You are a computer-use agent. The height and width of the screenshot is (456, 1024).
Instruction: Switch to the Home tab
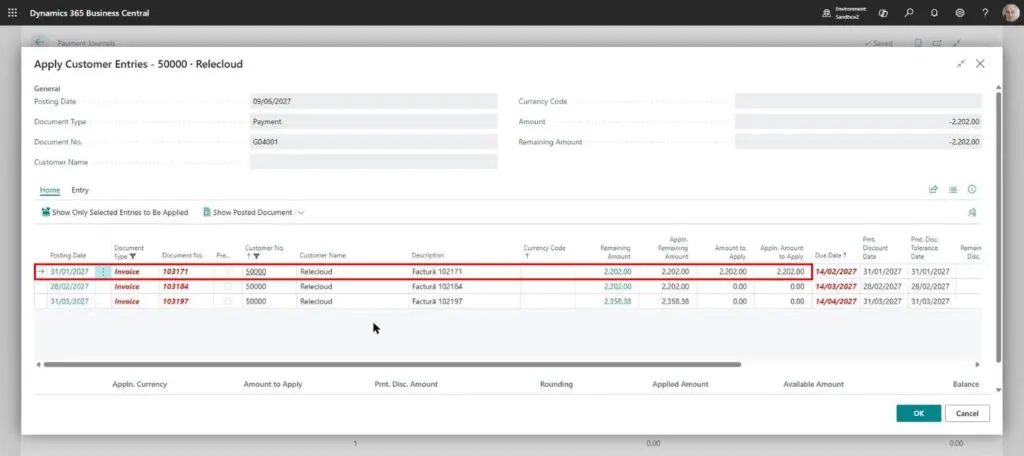click(x=50, y=190)
